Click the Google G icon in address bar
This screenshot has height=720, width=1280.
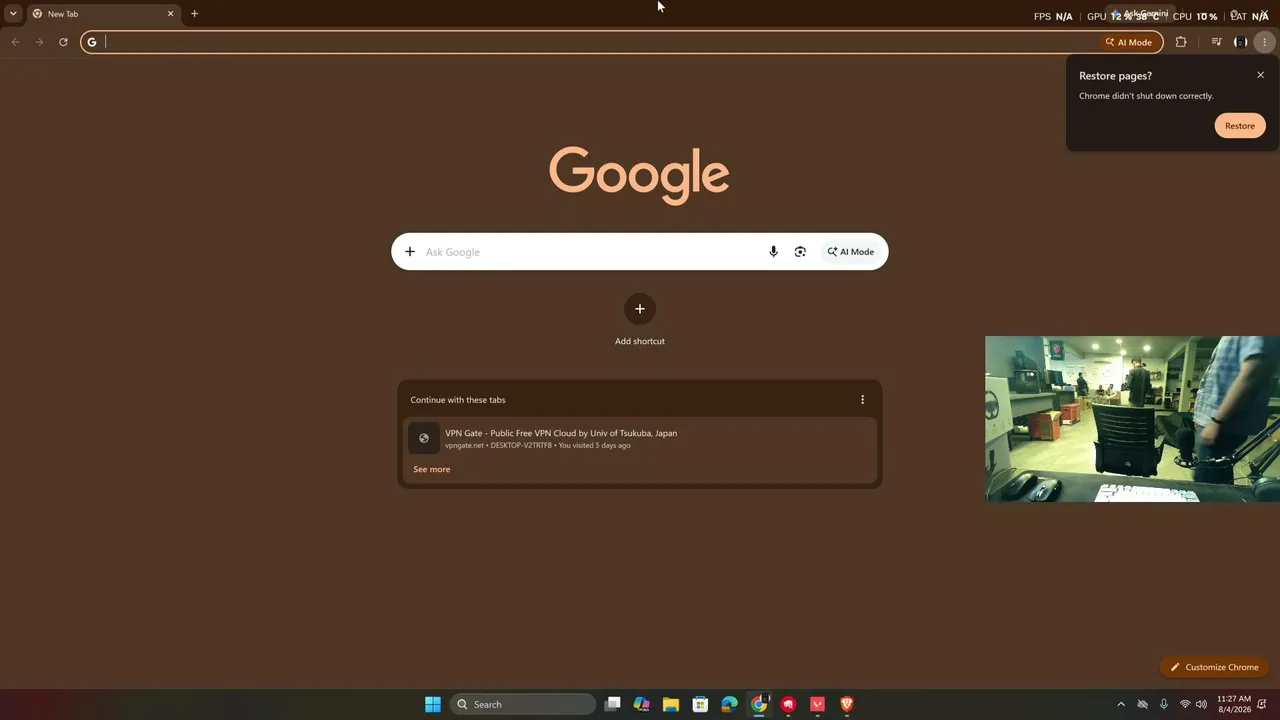coord(92,42)
